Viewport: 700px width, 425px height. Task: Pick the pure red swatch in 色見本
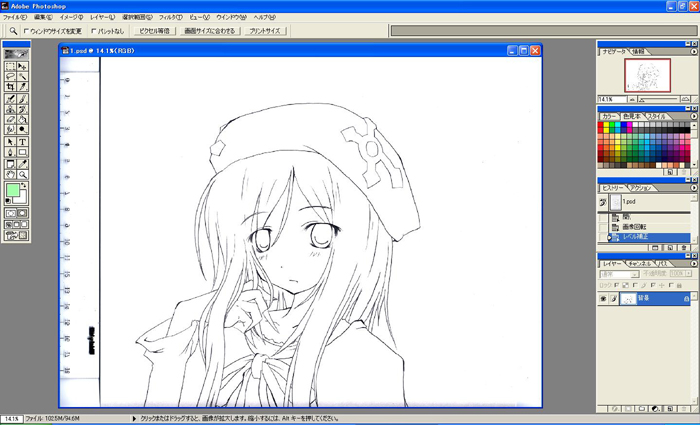pos(600,124)
